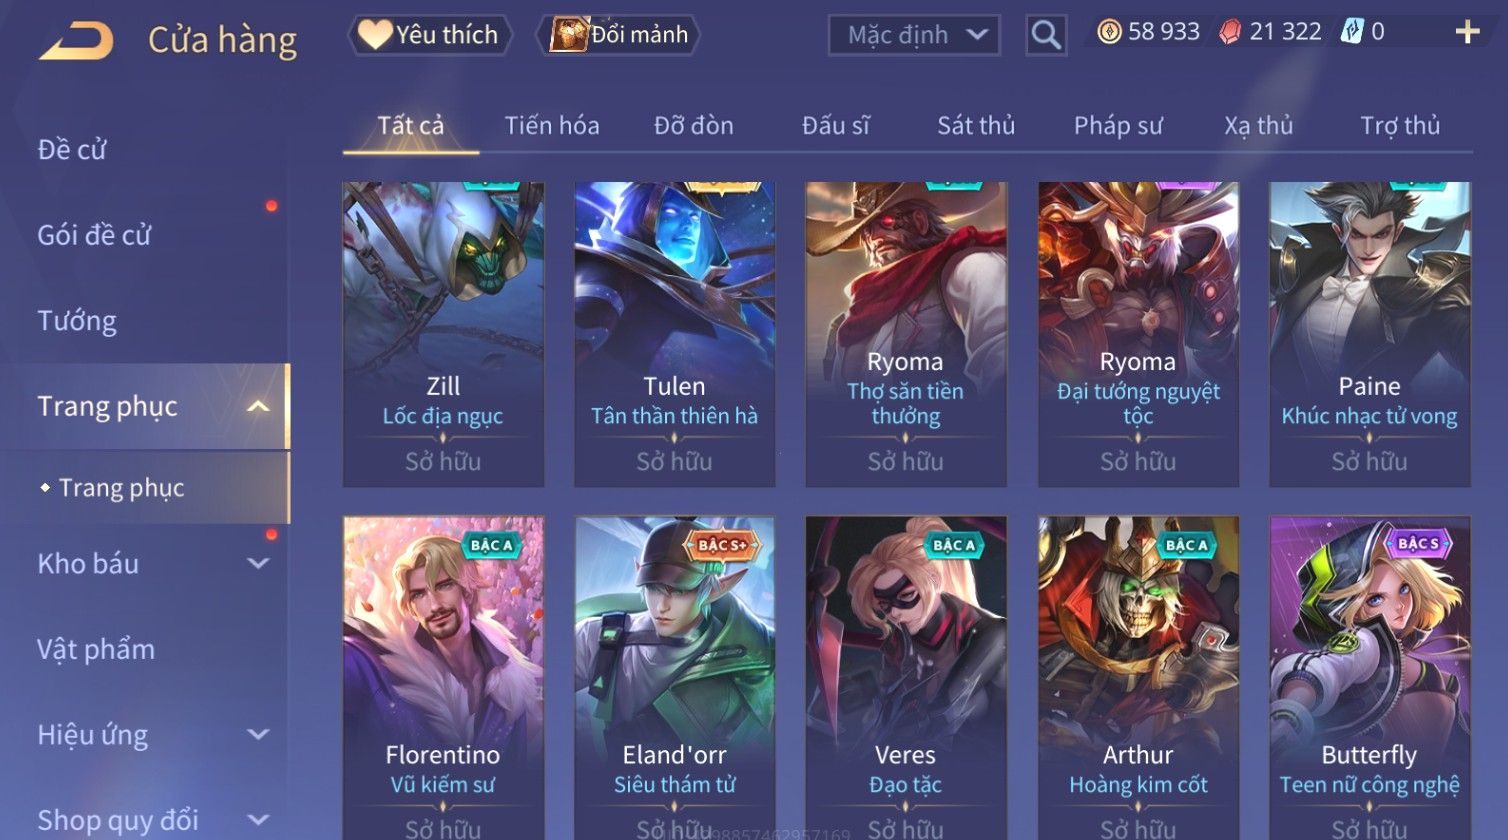This screenshot has height=840, width=1508.
Task: Select the Tiến hóa tab
Action: click(x=552, y=126)
